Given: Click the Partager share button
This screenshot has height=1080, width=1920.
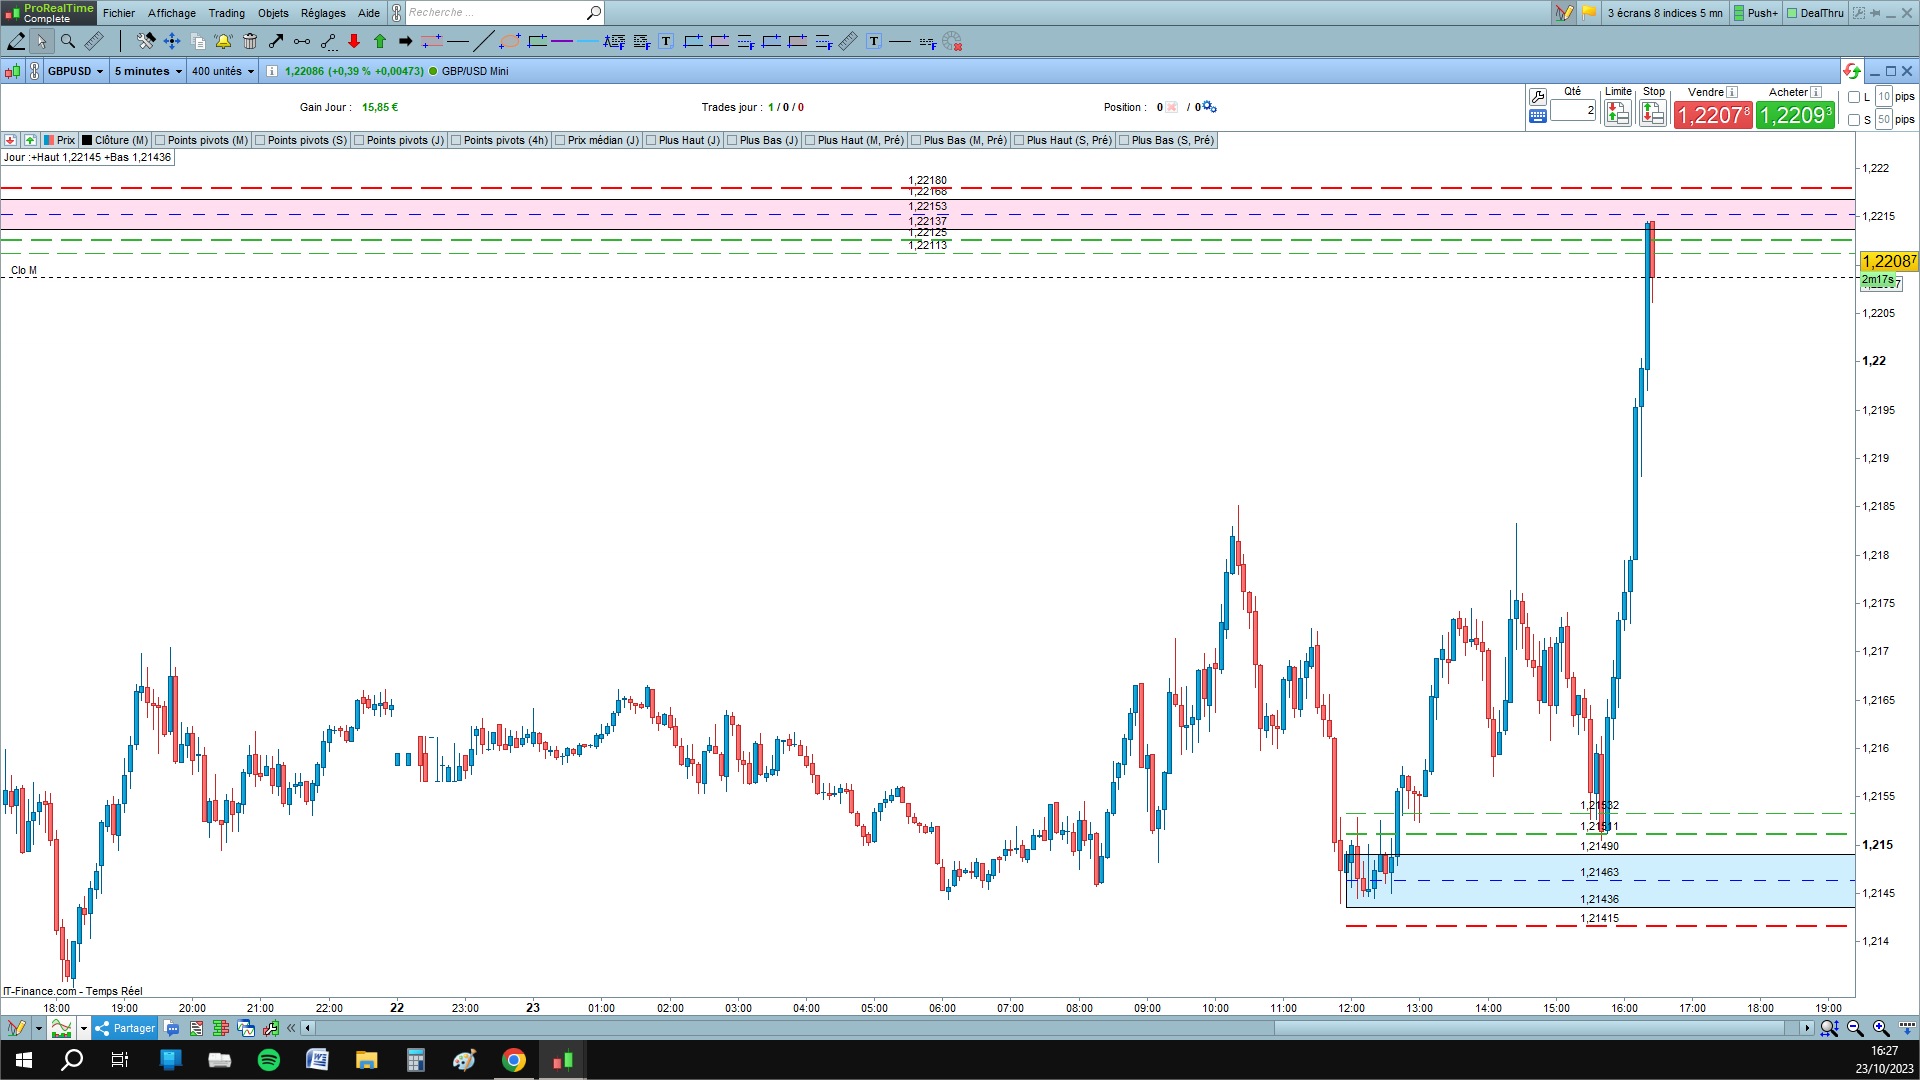Looking at the screenshot, I should click(126, 1028).
